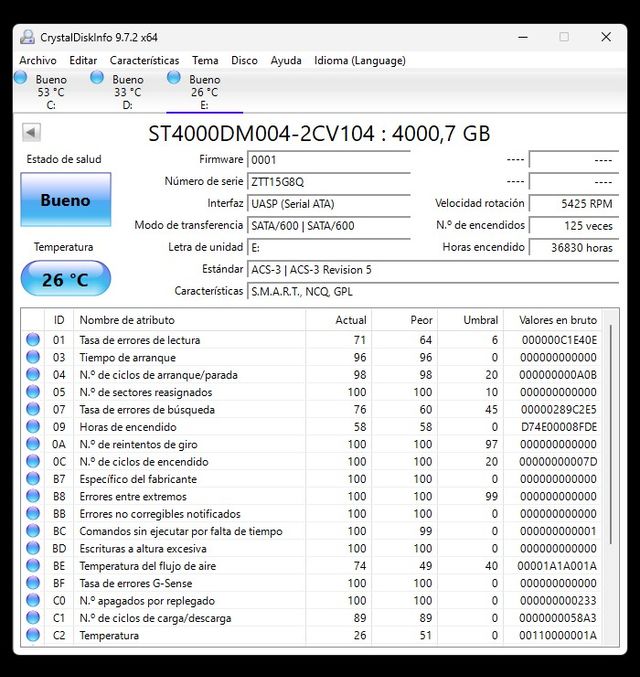Select the row Comandos sin ejecutar por falta de tiempo

pyautogui.click(x=311, y=531)
